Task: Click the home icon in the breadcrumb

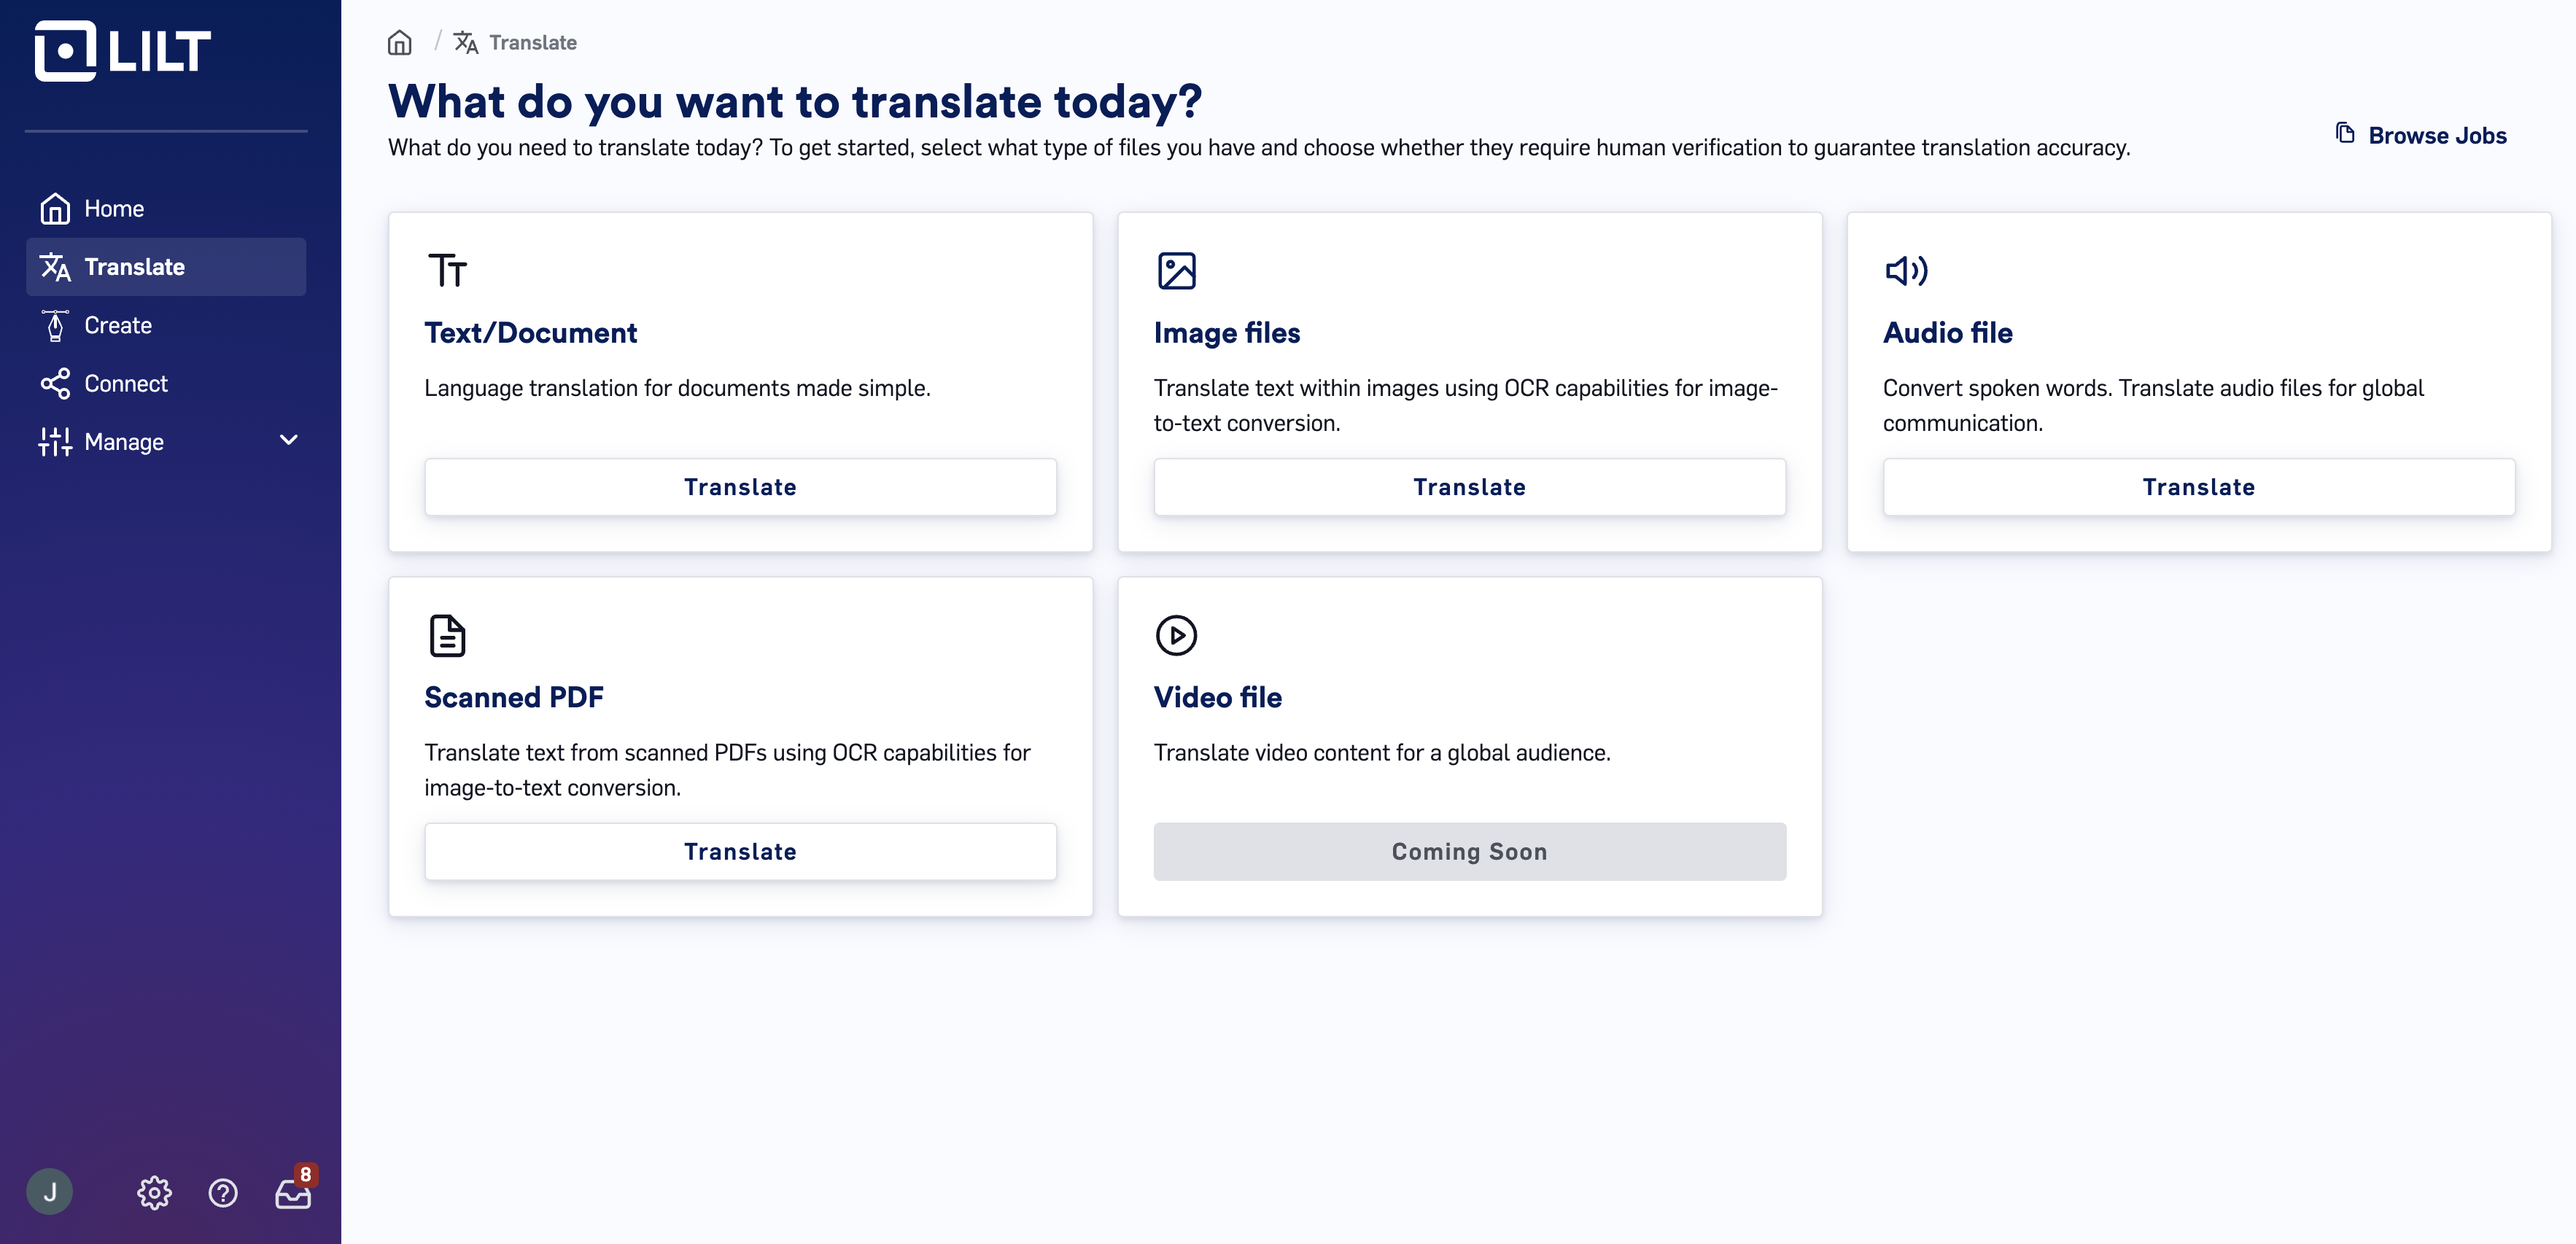Action: pyautogui.click(x=400, y=42)
